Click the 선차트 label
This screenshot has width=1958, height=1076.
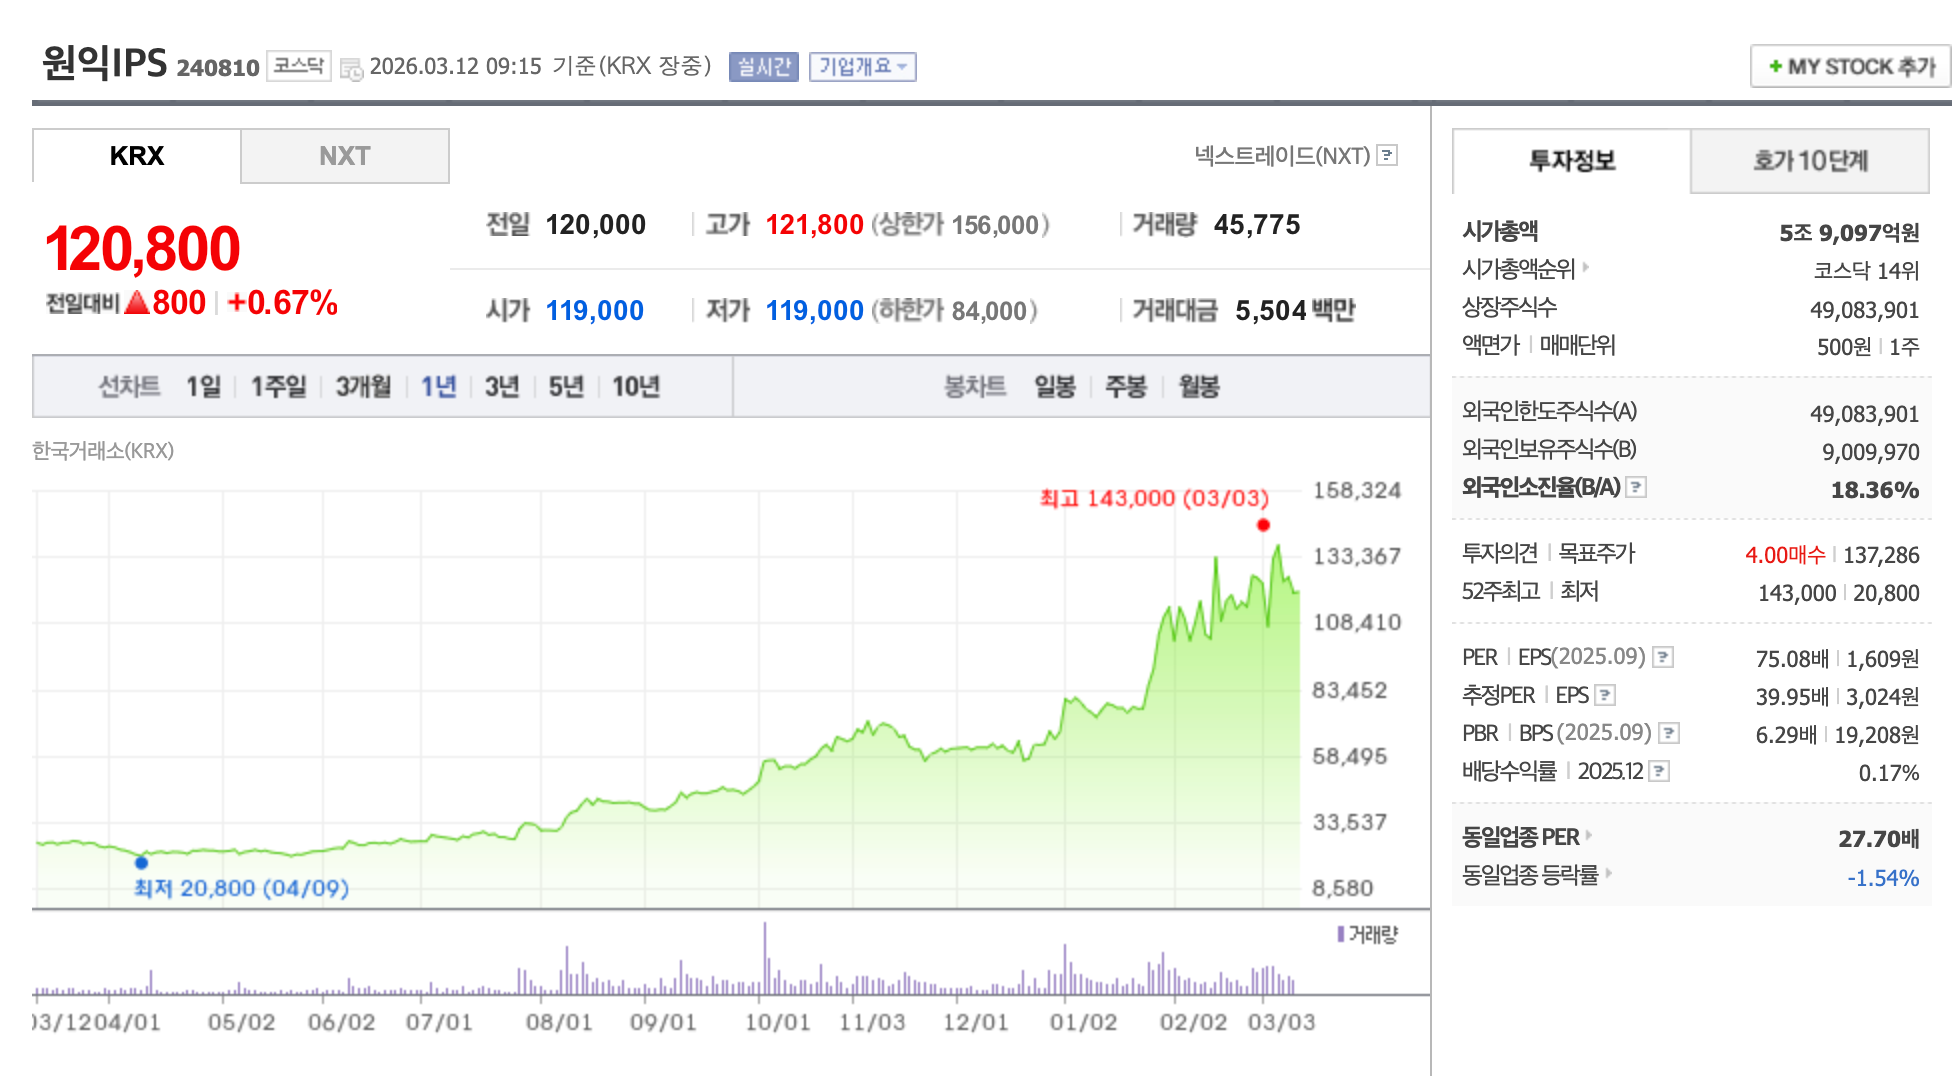(x=129, y=387)
